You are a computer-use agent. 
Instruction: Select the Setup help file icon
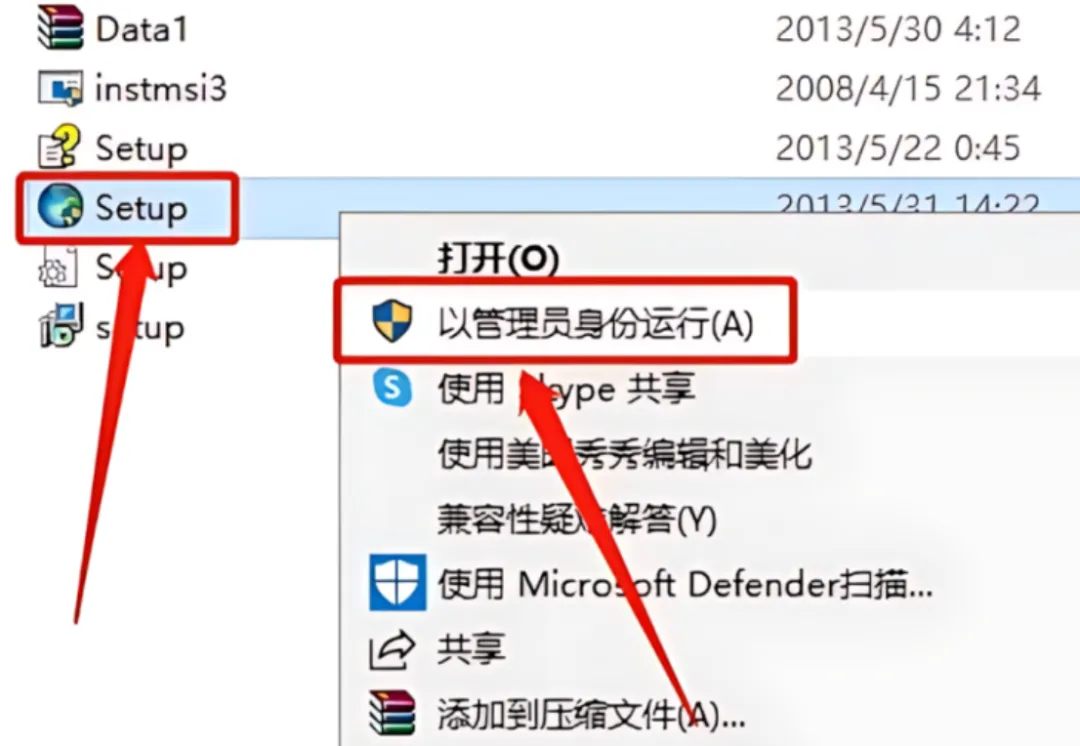point(59,146)
